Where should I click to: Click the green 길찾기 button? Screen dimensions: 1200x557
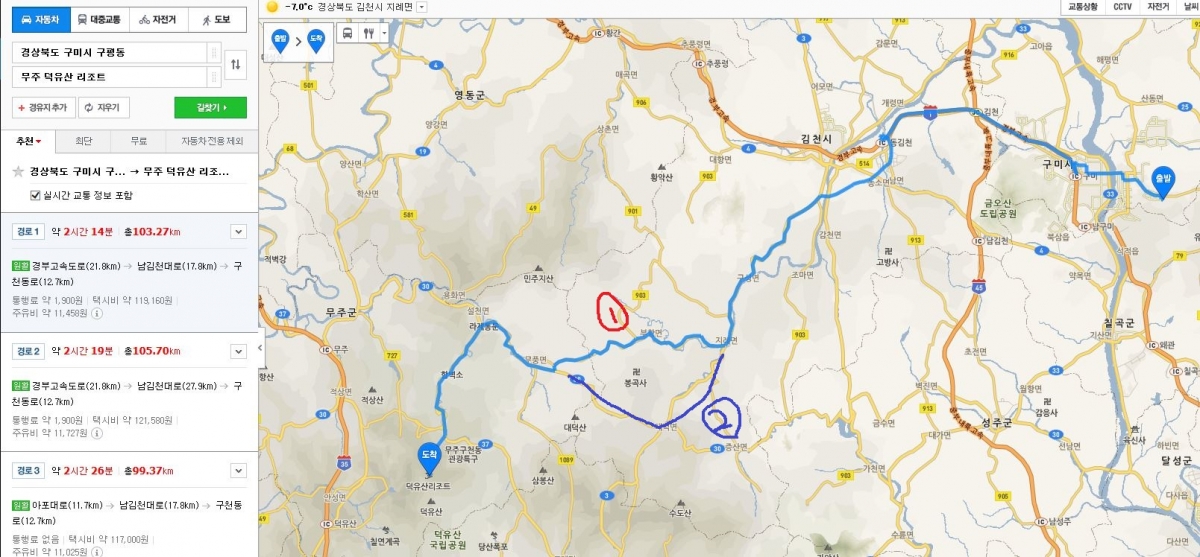coord(210,107)
